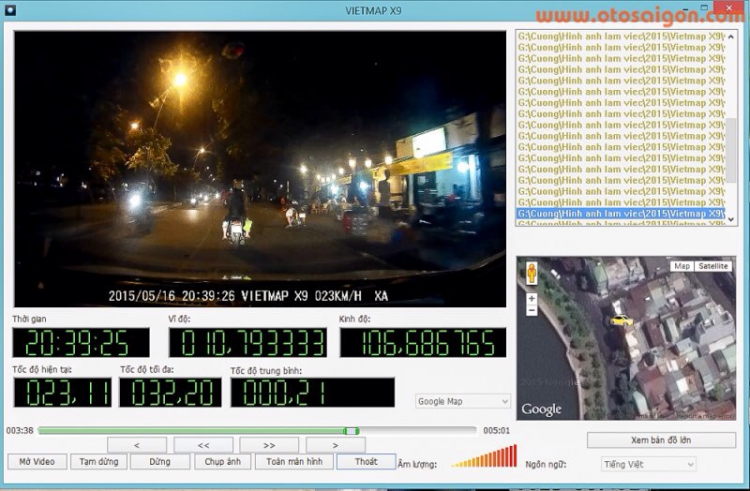Viewport: 750px width, 491px height.
Task: Click the Tốc độ hiện tại 023.11 display
Action: [63, 393]
